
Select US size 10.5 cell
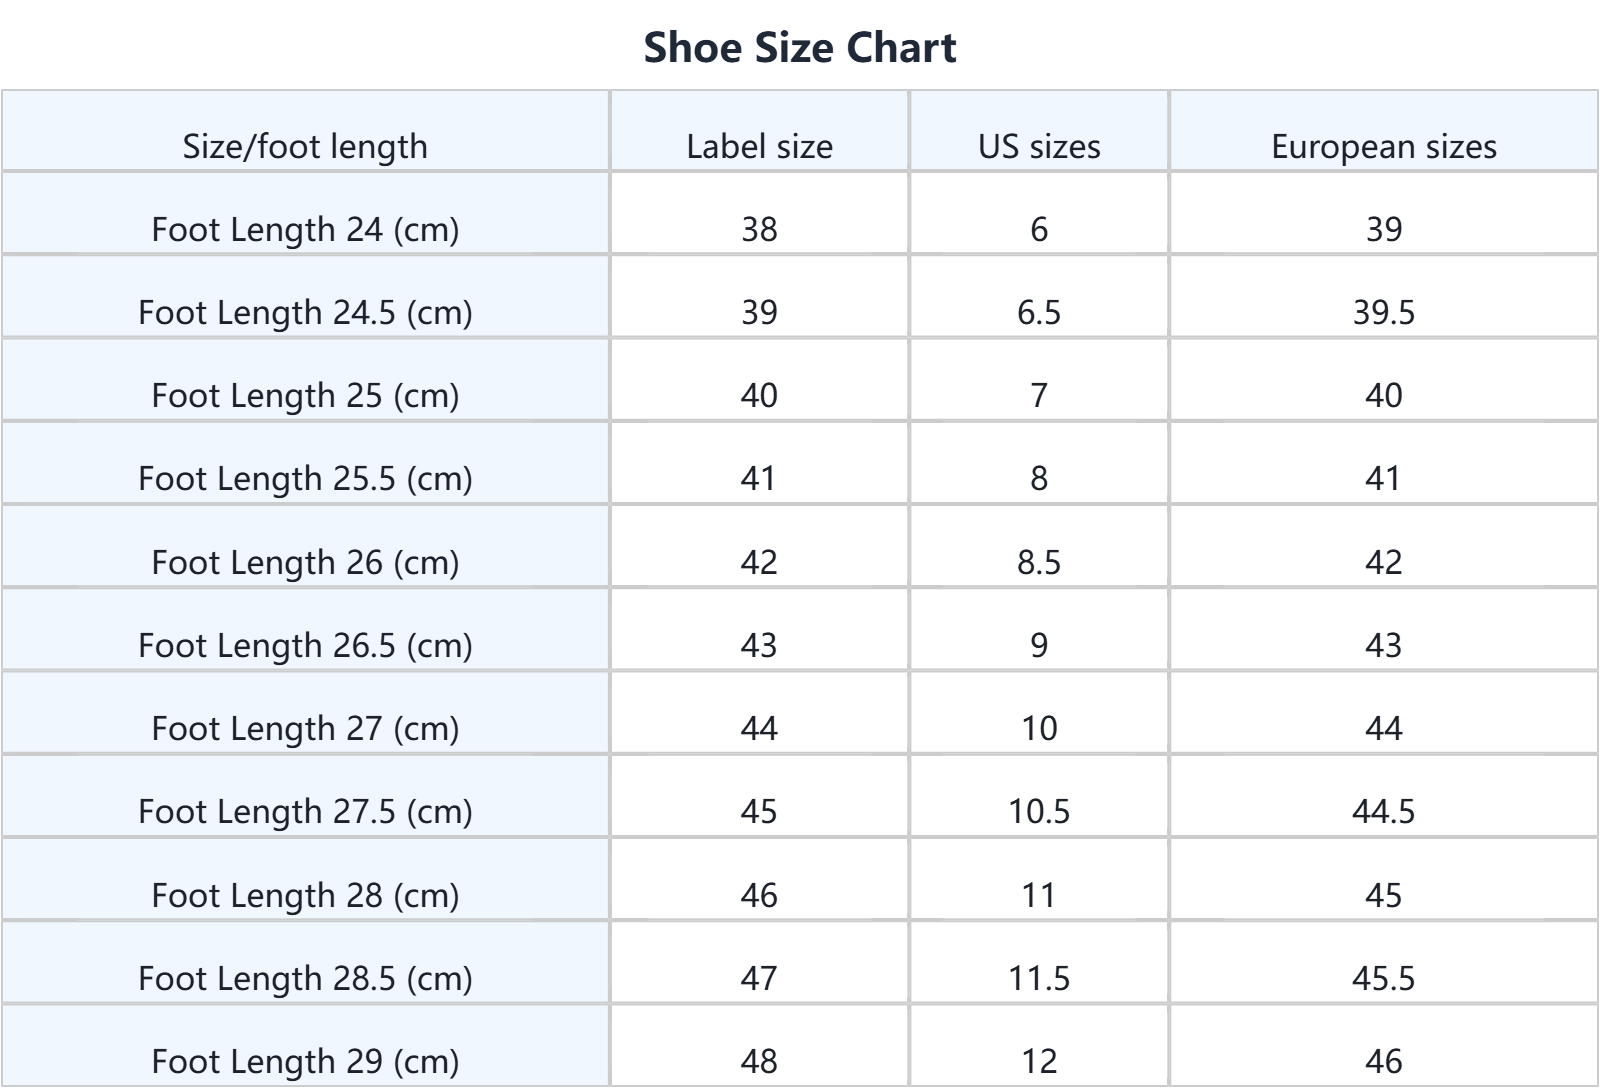coord(1039,812)
